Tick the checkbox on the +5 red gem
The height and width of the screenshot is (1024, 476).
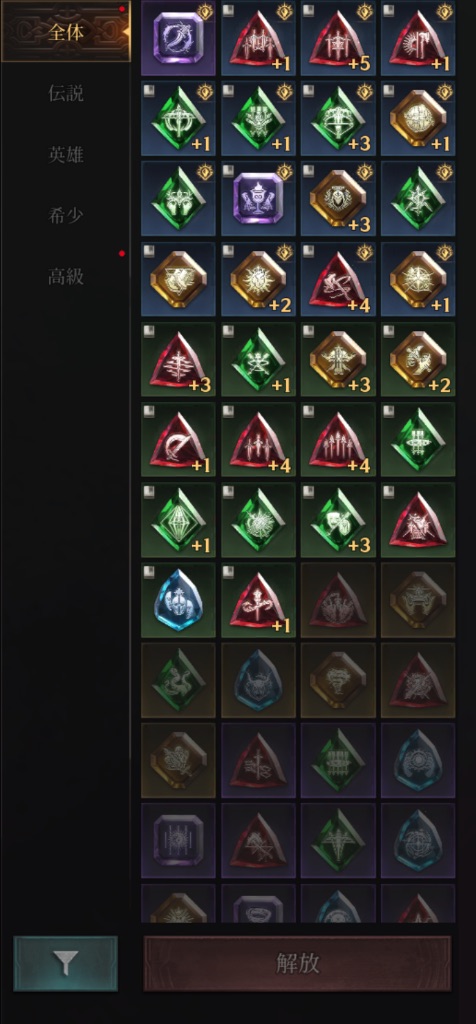(308, 10)
